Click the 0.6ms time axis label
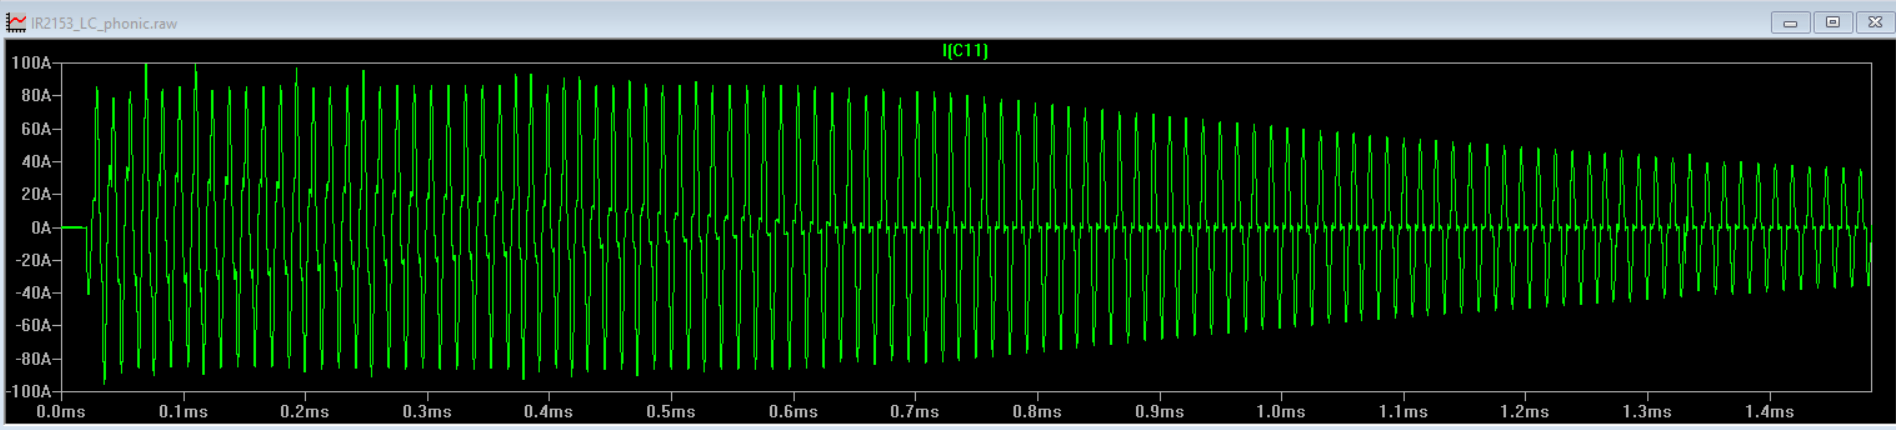The width and height of the screenshot is (1896, 430). (x=793, y=412)
